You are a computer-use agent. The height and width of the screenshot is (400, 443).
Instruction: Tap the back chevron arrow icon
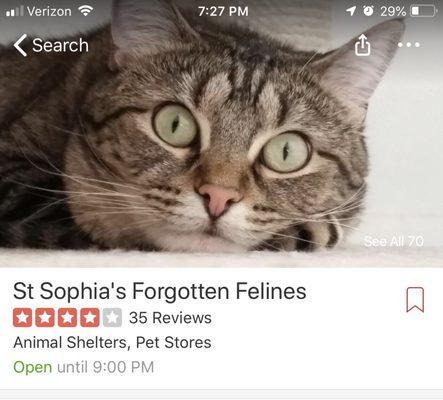click(20, 45)
